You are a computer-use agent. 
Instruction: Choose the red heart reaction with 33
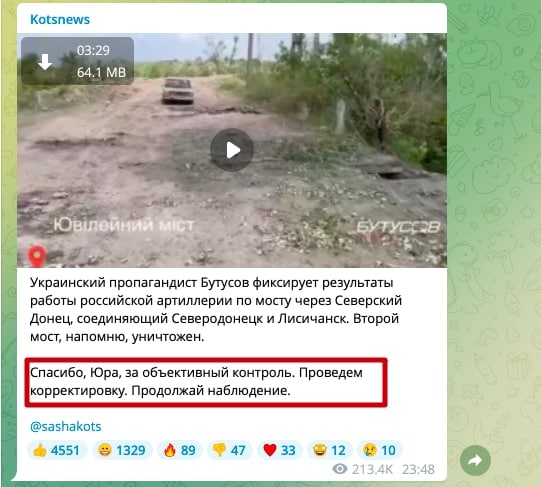point(279,450)
